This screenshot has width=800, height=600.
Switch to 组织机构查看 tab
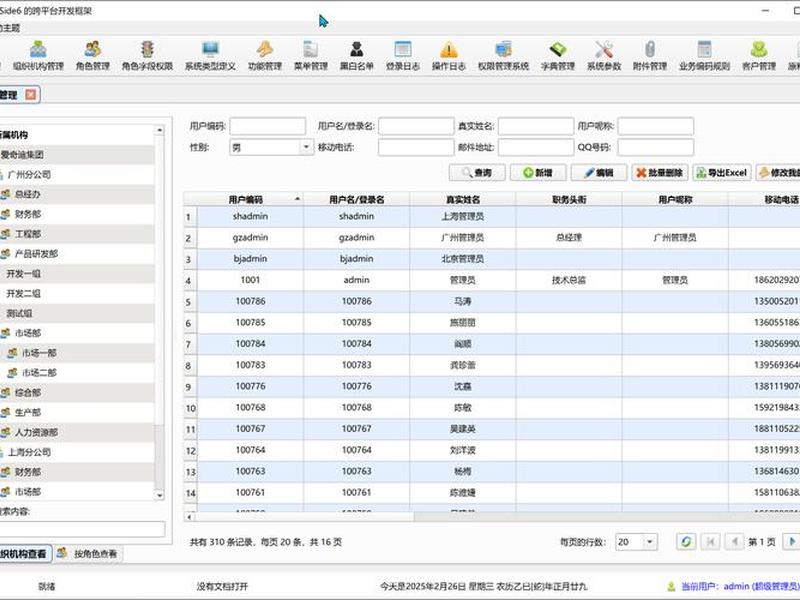24,554
